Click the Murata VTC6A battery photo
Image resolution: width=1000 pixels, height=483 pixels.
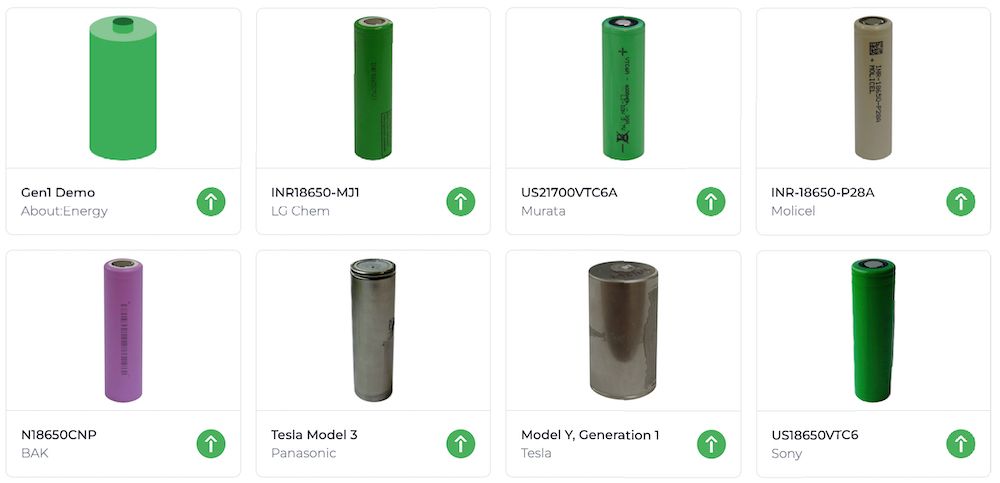pyautogui.click(x=623, y=88)
